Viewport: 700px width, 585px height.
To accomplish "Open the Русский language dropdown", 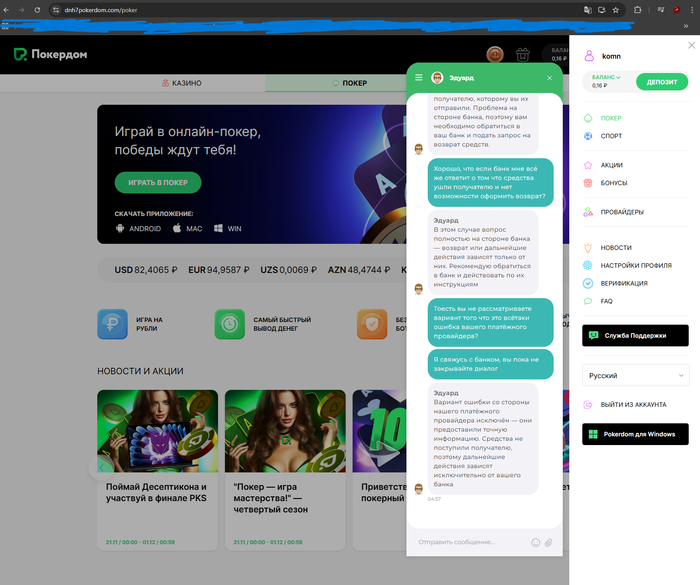I will tap(636, 376).
